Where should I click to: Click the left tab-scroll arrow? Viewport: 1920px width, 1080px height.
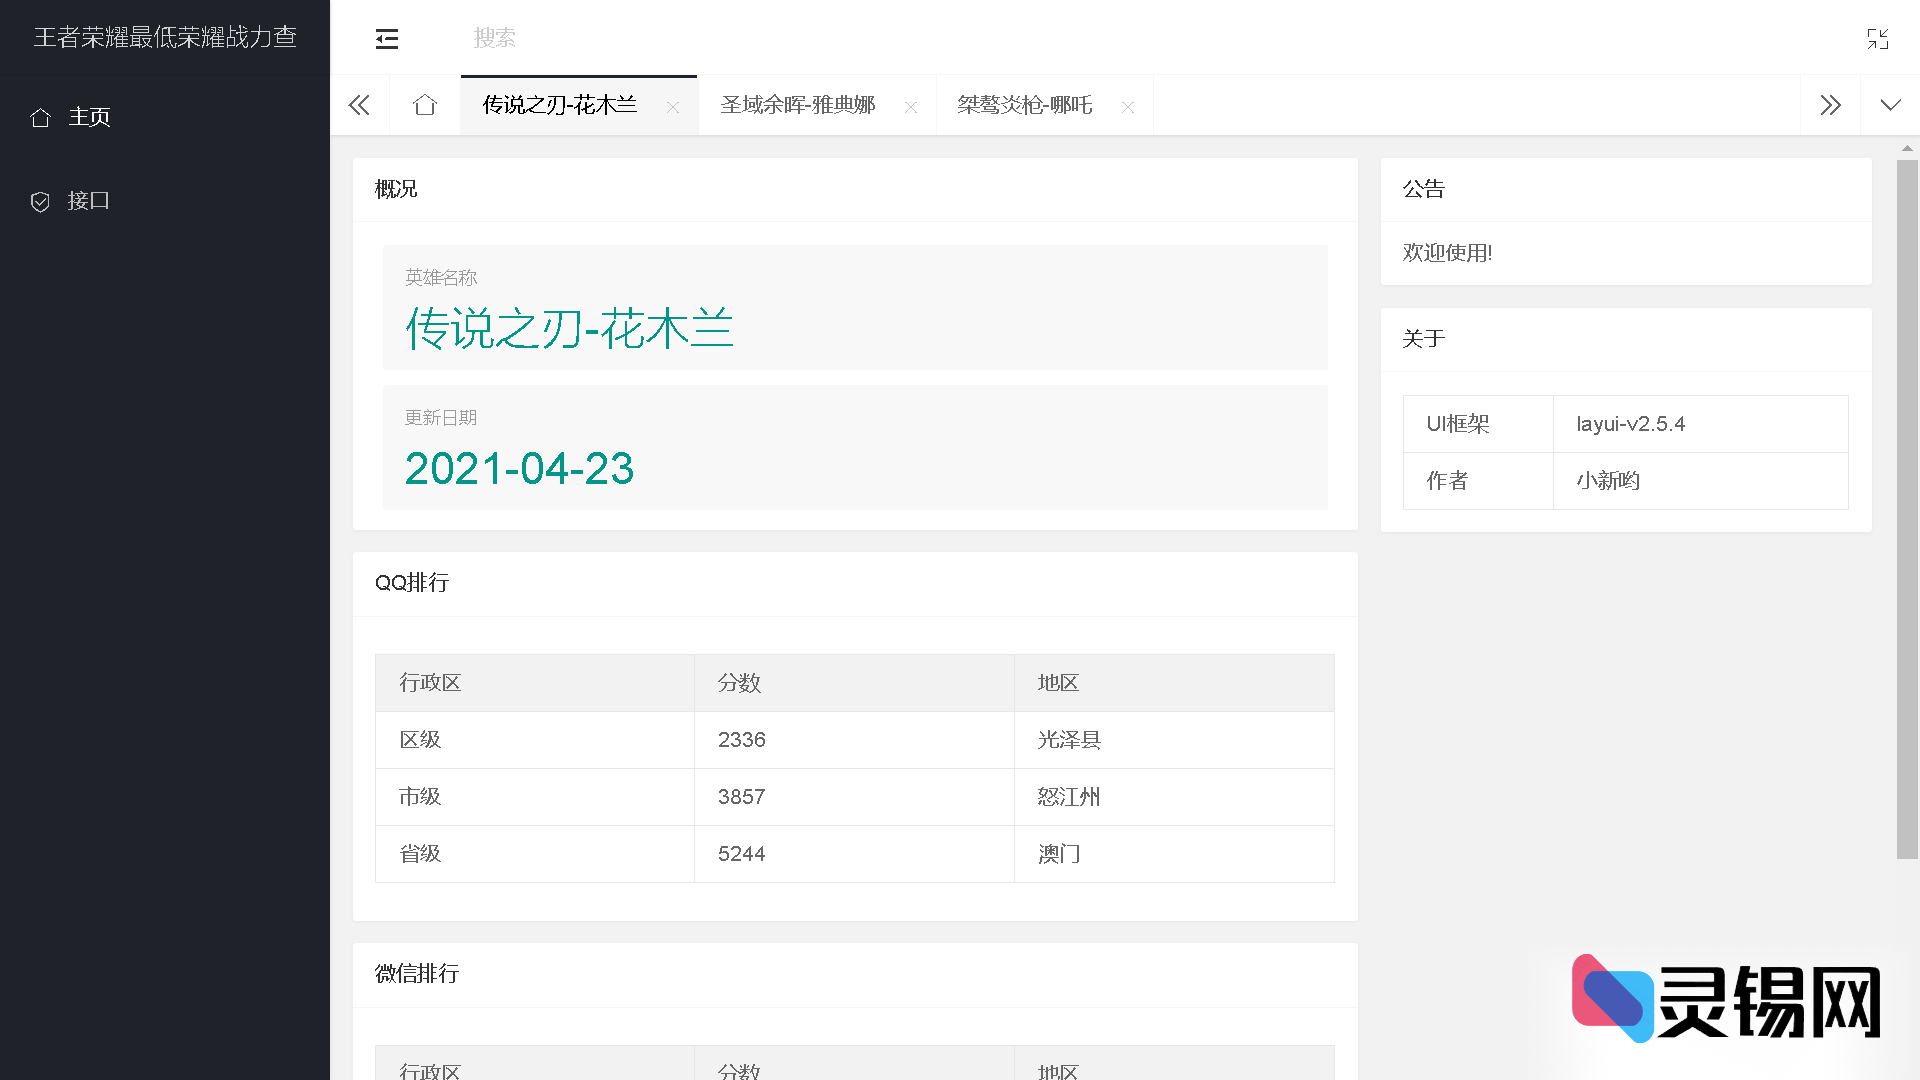(x=358, y=105)
